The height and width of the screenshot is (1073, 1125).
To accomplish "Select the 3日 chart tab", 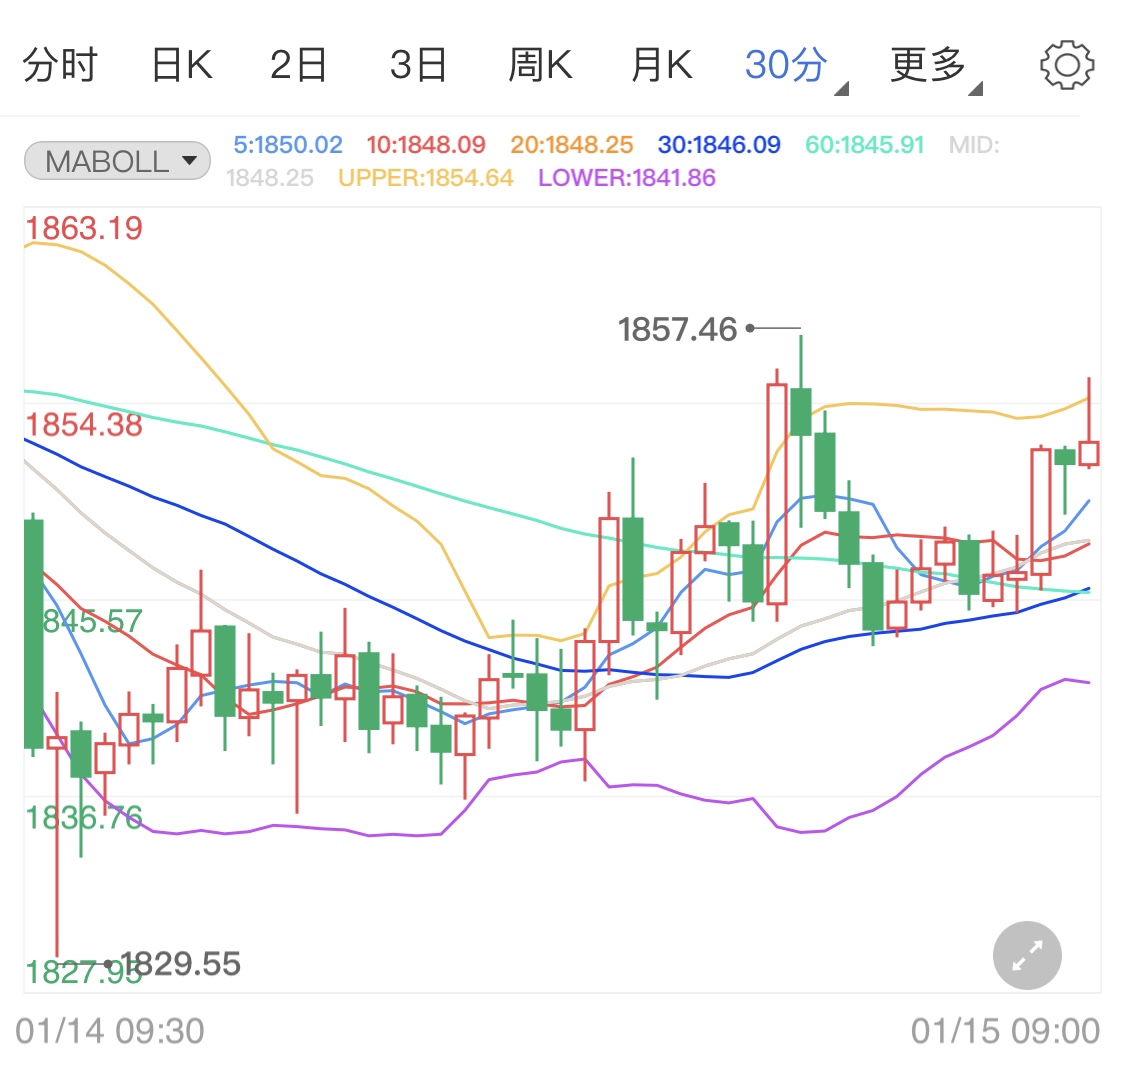I will point(418,65).
